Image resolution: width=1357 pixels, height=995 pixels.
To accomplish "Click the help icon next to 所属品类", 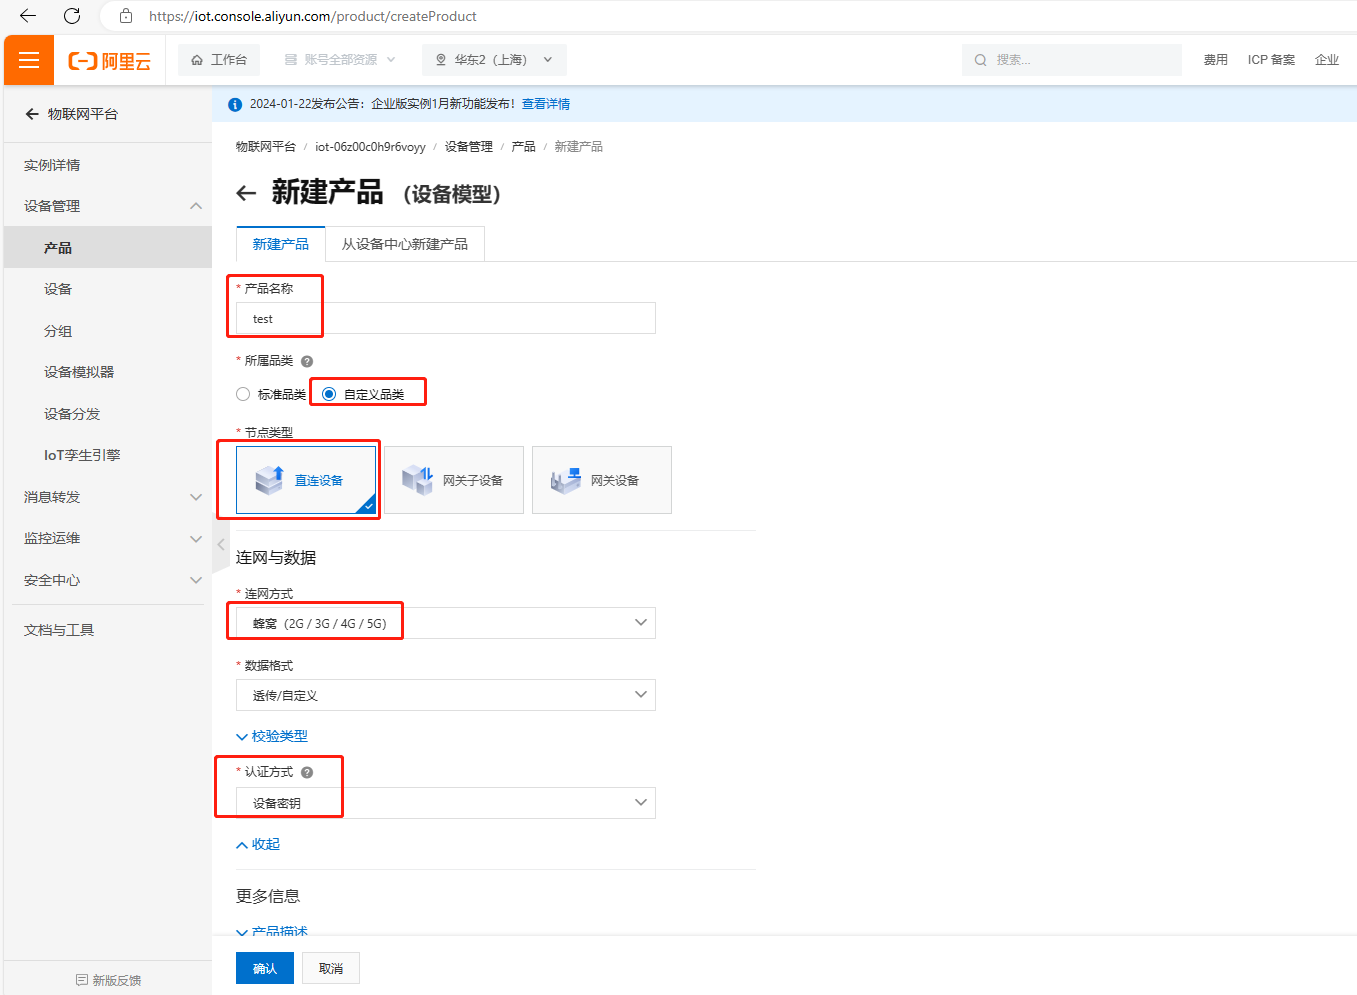I will pyautogui.click(x=307, y=361).
